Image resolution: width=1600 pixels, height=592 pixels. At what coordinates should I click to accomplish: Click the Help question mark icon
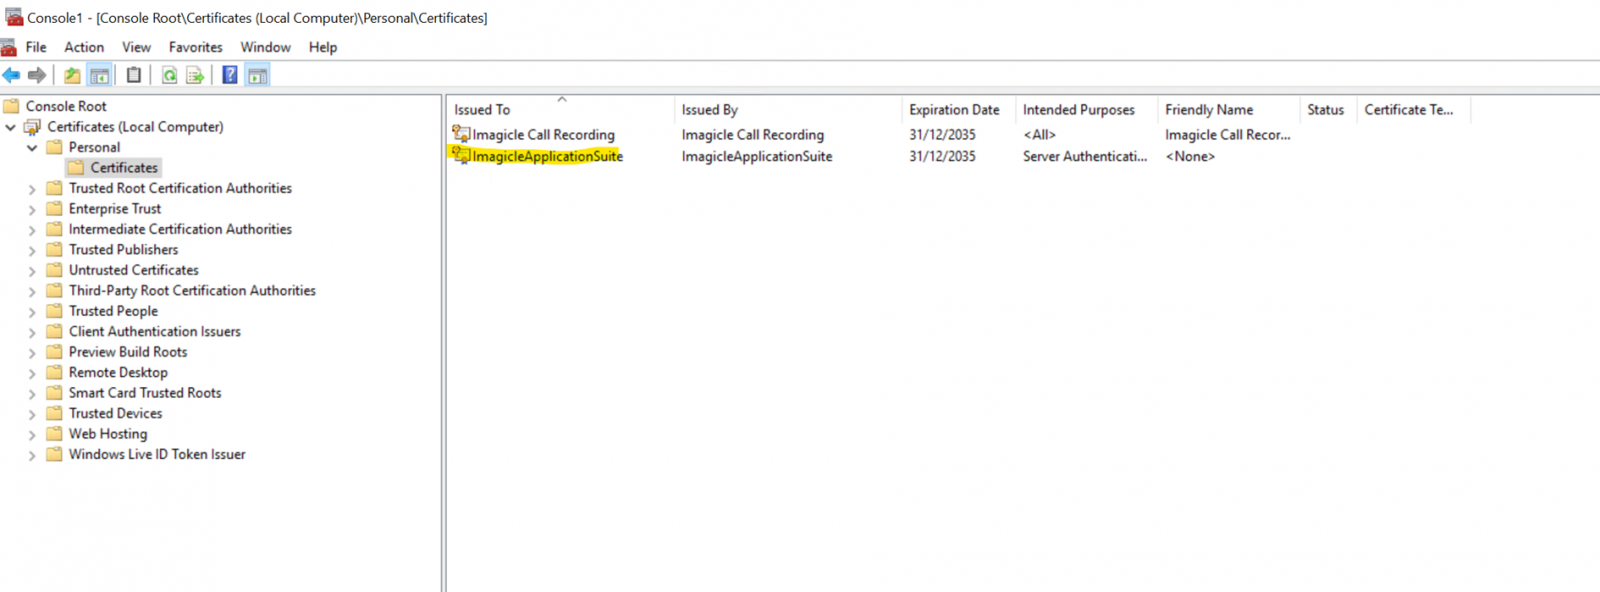[229, 75]
